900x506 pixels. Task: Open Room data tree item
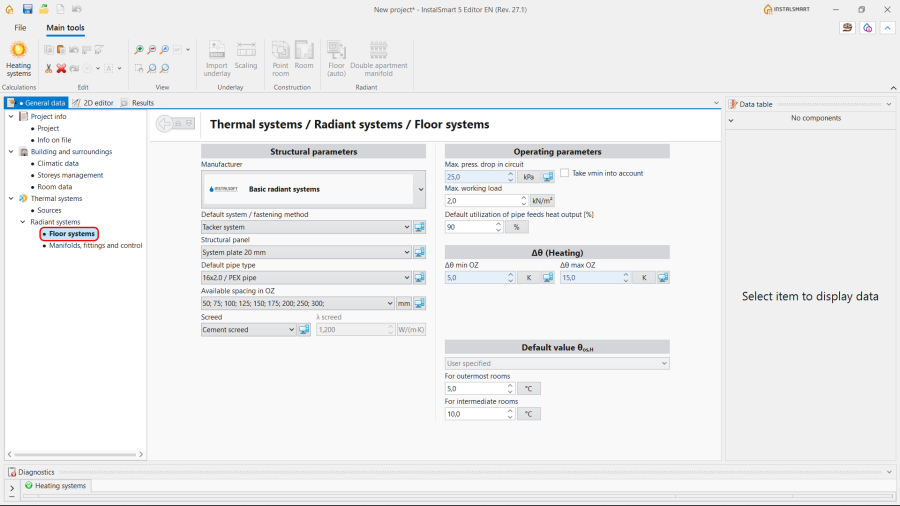click(55, 187)
